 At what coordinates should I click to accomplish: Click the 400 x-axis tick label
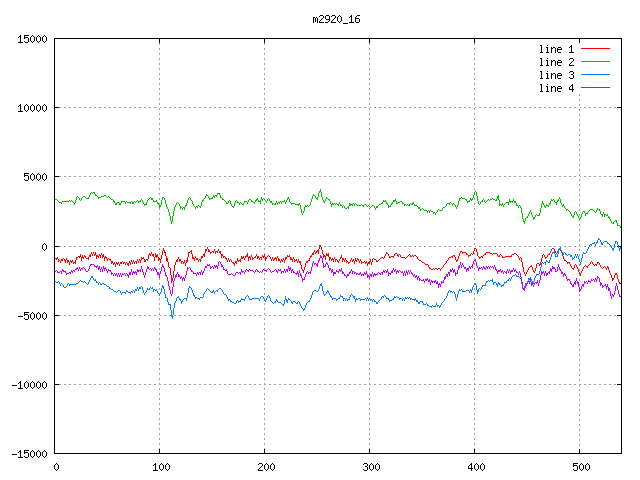pos(475,467)
